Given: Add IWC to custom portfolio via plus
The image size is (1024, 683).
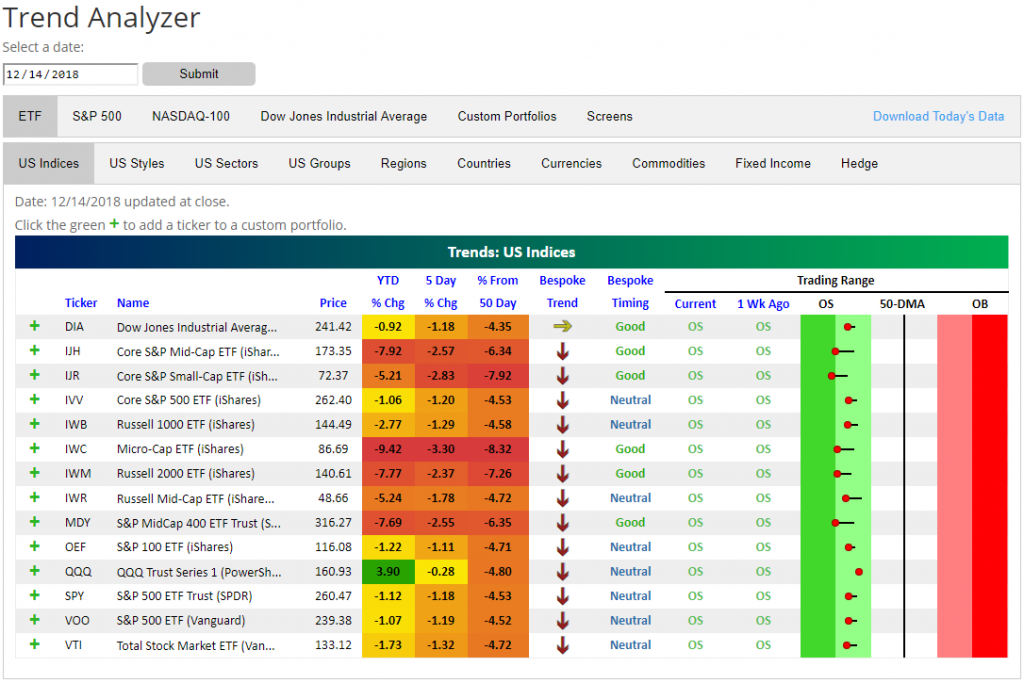Looking at the screenshot, I should click(36, 449).
